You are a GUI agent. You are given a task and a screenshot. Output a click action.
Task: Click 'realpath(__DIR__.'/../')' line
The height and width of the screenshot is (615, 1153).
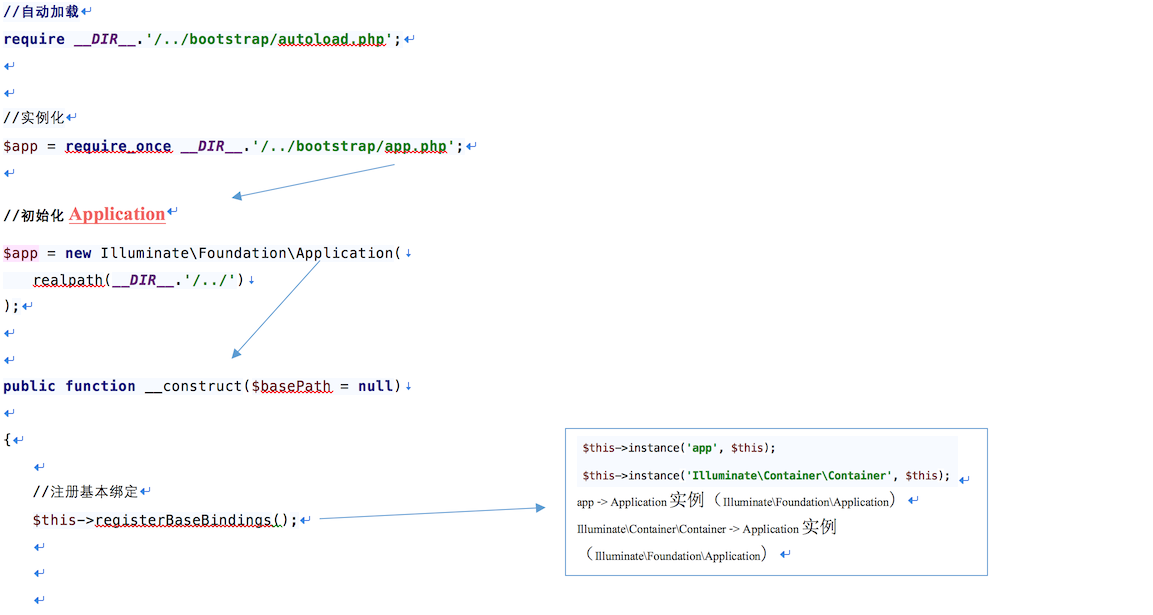point(138,280)
